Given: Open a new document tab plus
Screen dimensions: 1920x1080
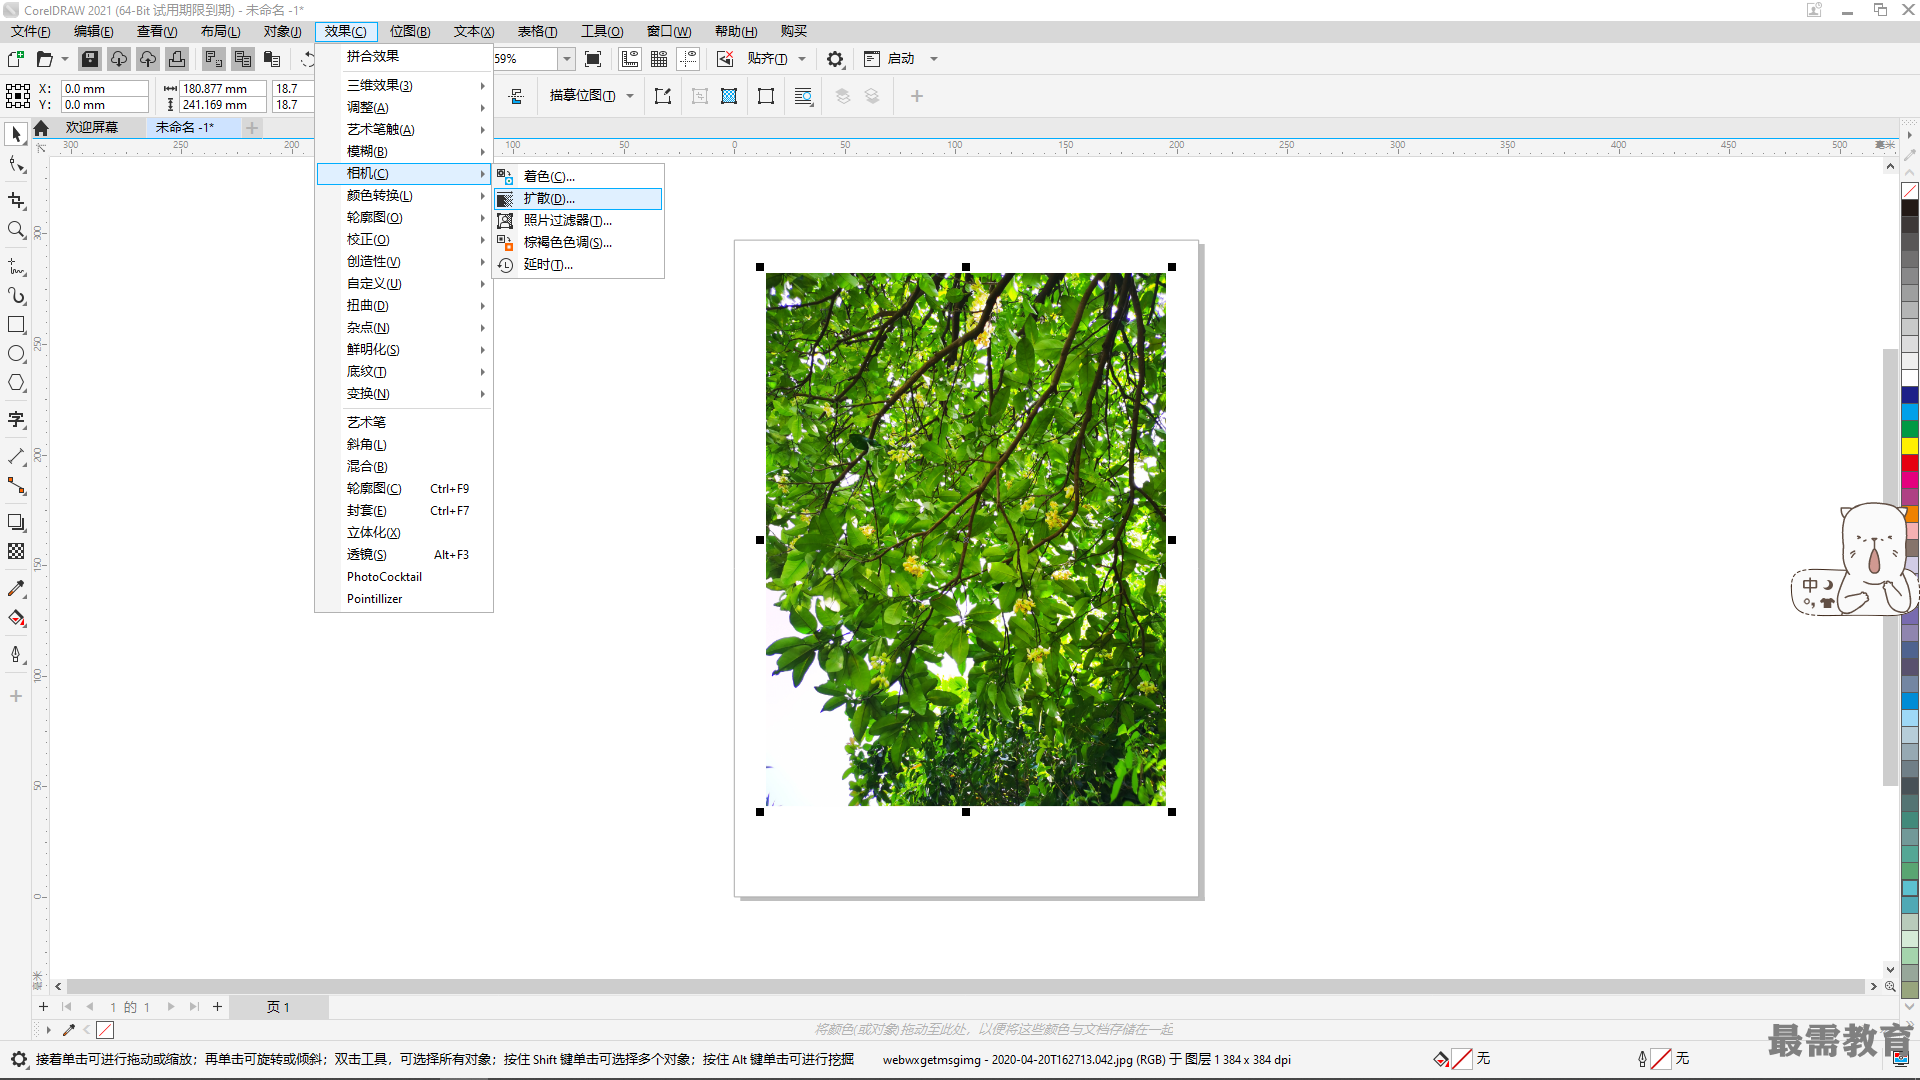Looking at the screenshot, I should 252,128.
